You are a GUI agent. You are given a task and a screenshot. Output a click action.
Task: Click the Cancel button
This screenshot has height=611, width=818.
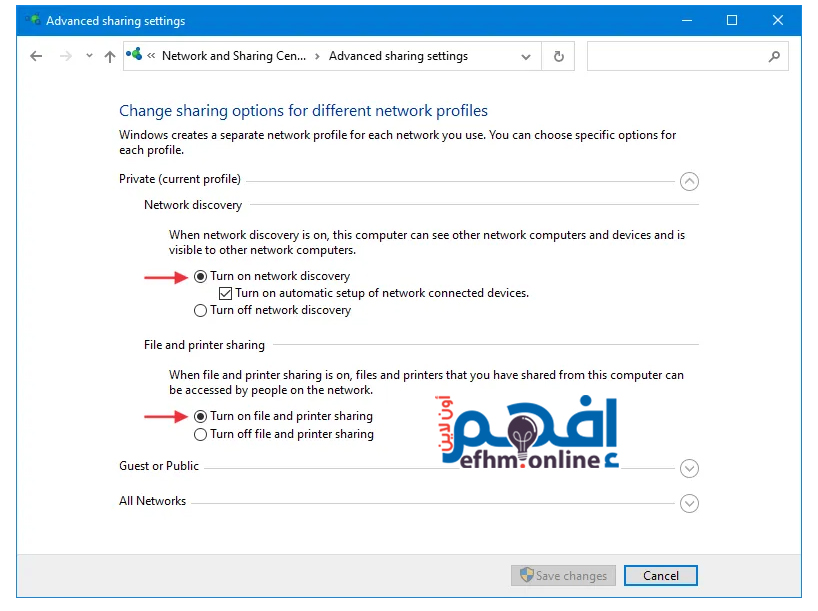tap(660, 576)
